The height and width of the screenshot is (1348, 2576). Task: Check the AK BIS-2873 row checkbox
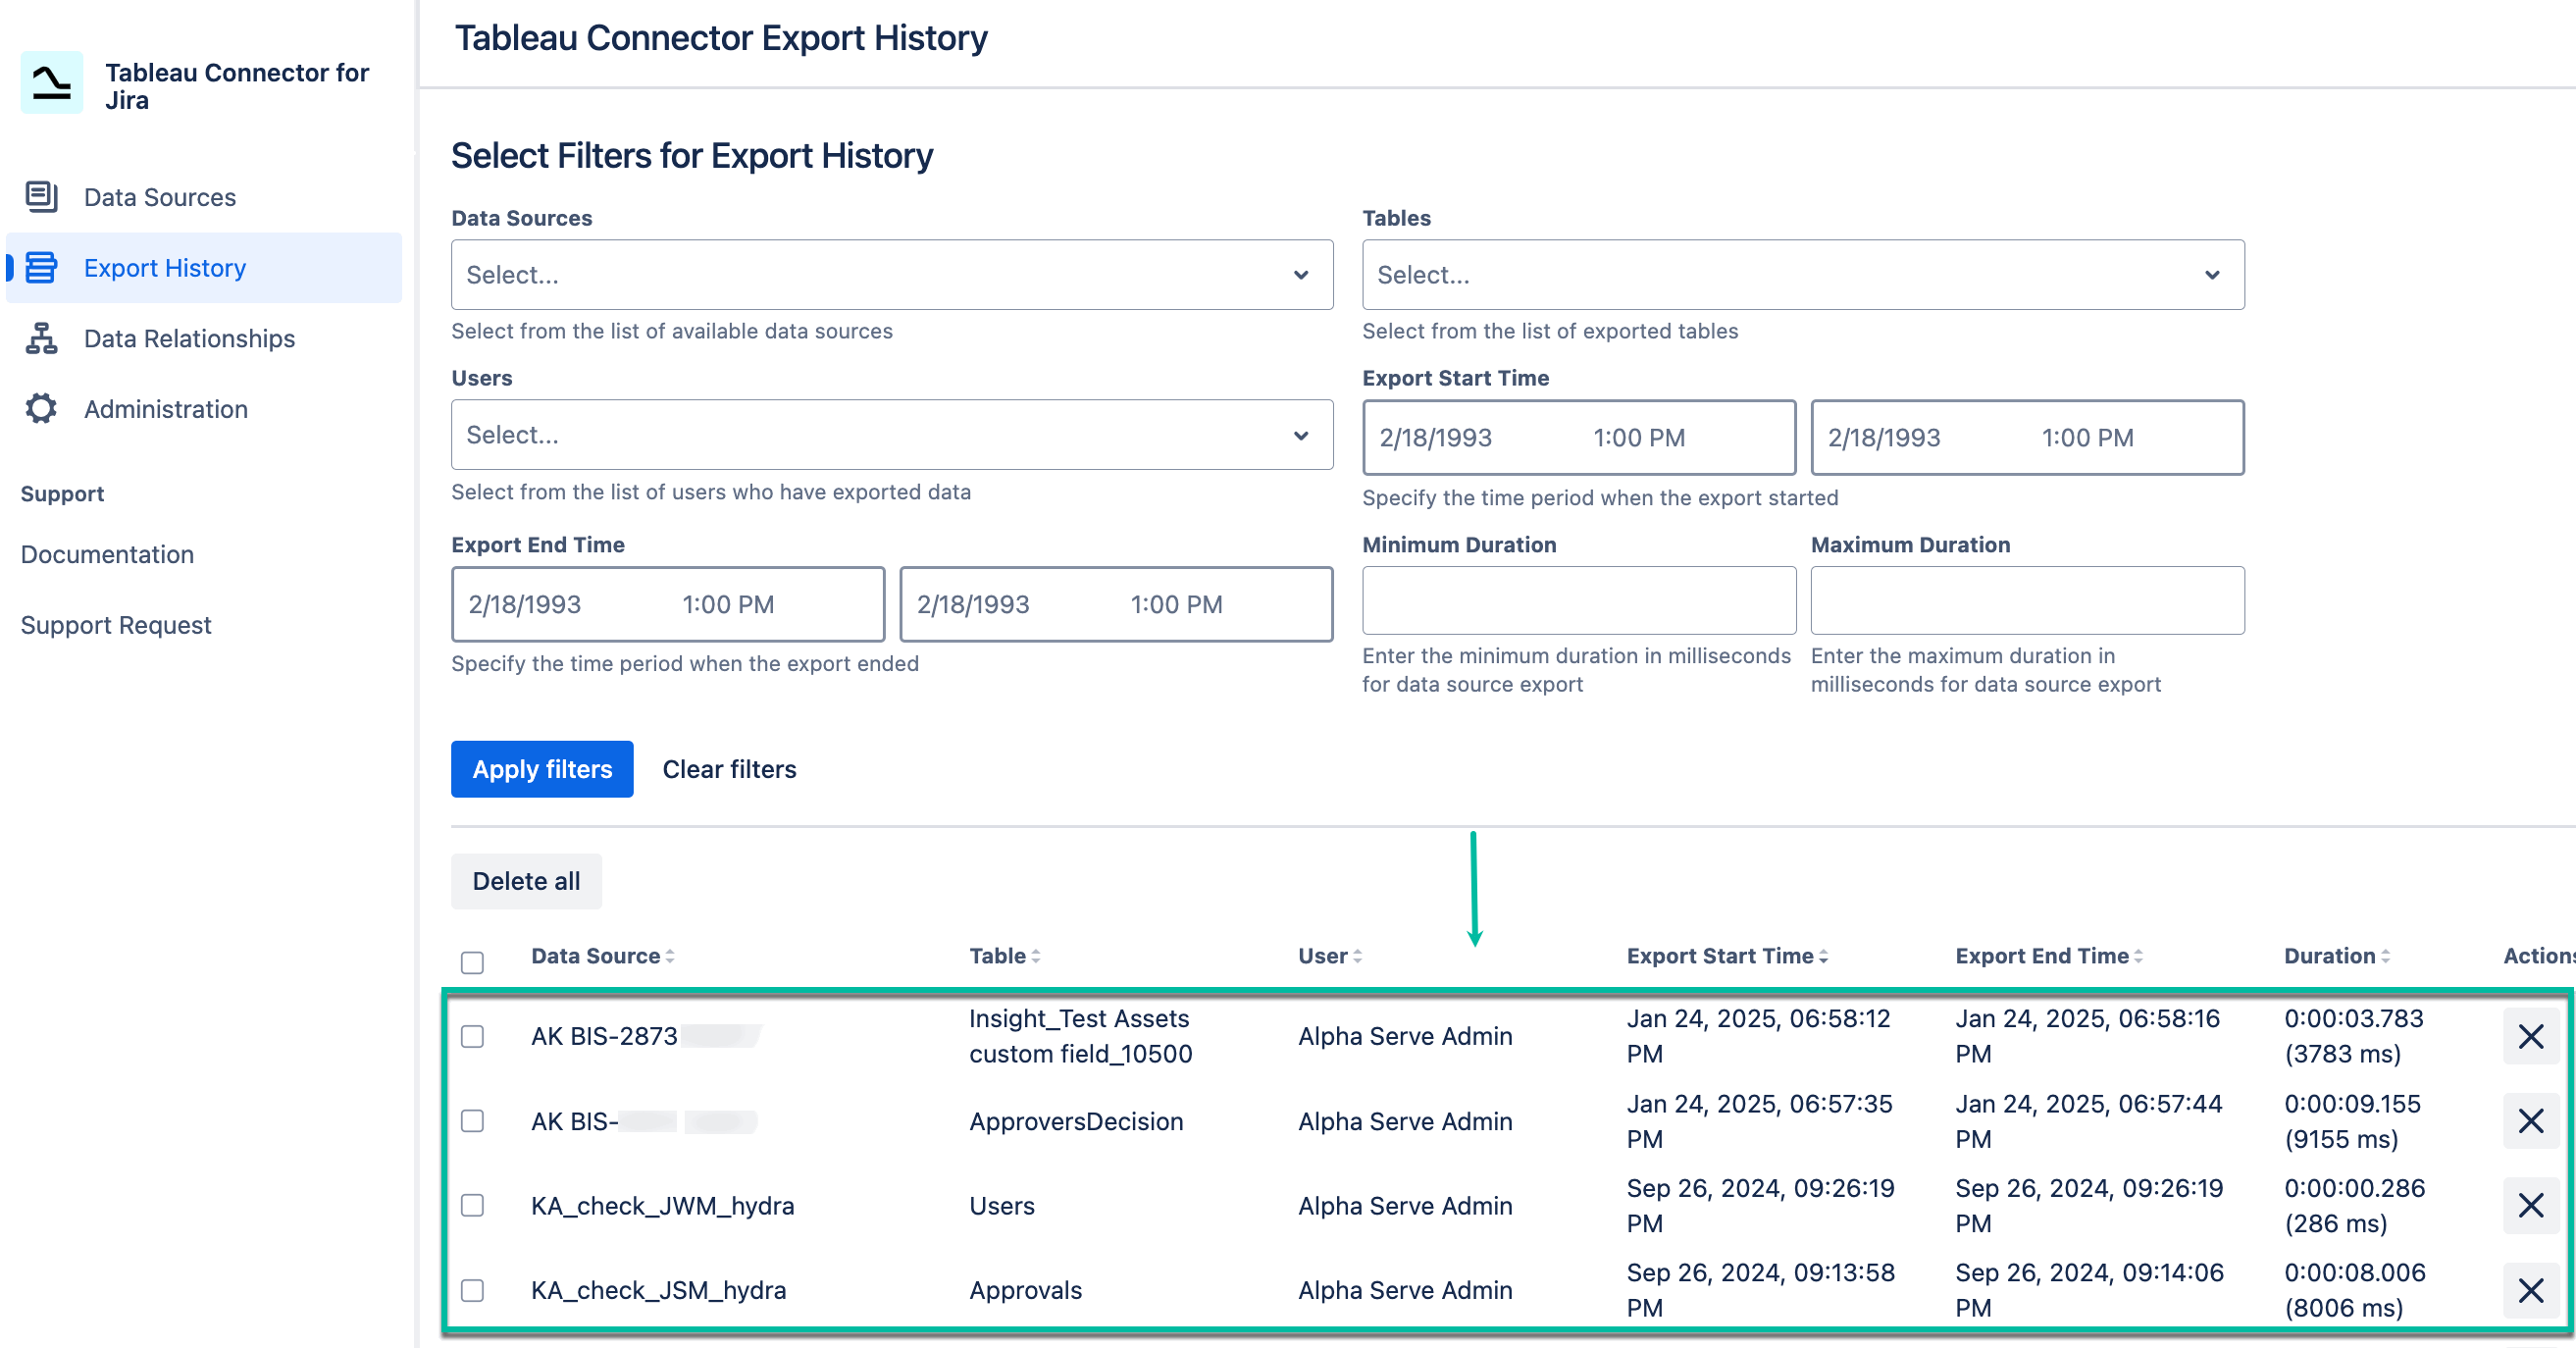(x=472, y=1037)
